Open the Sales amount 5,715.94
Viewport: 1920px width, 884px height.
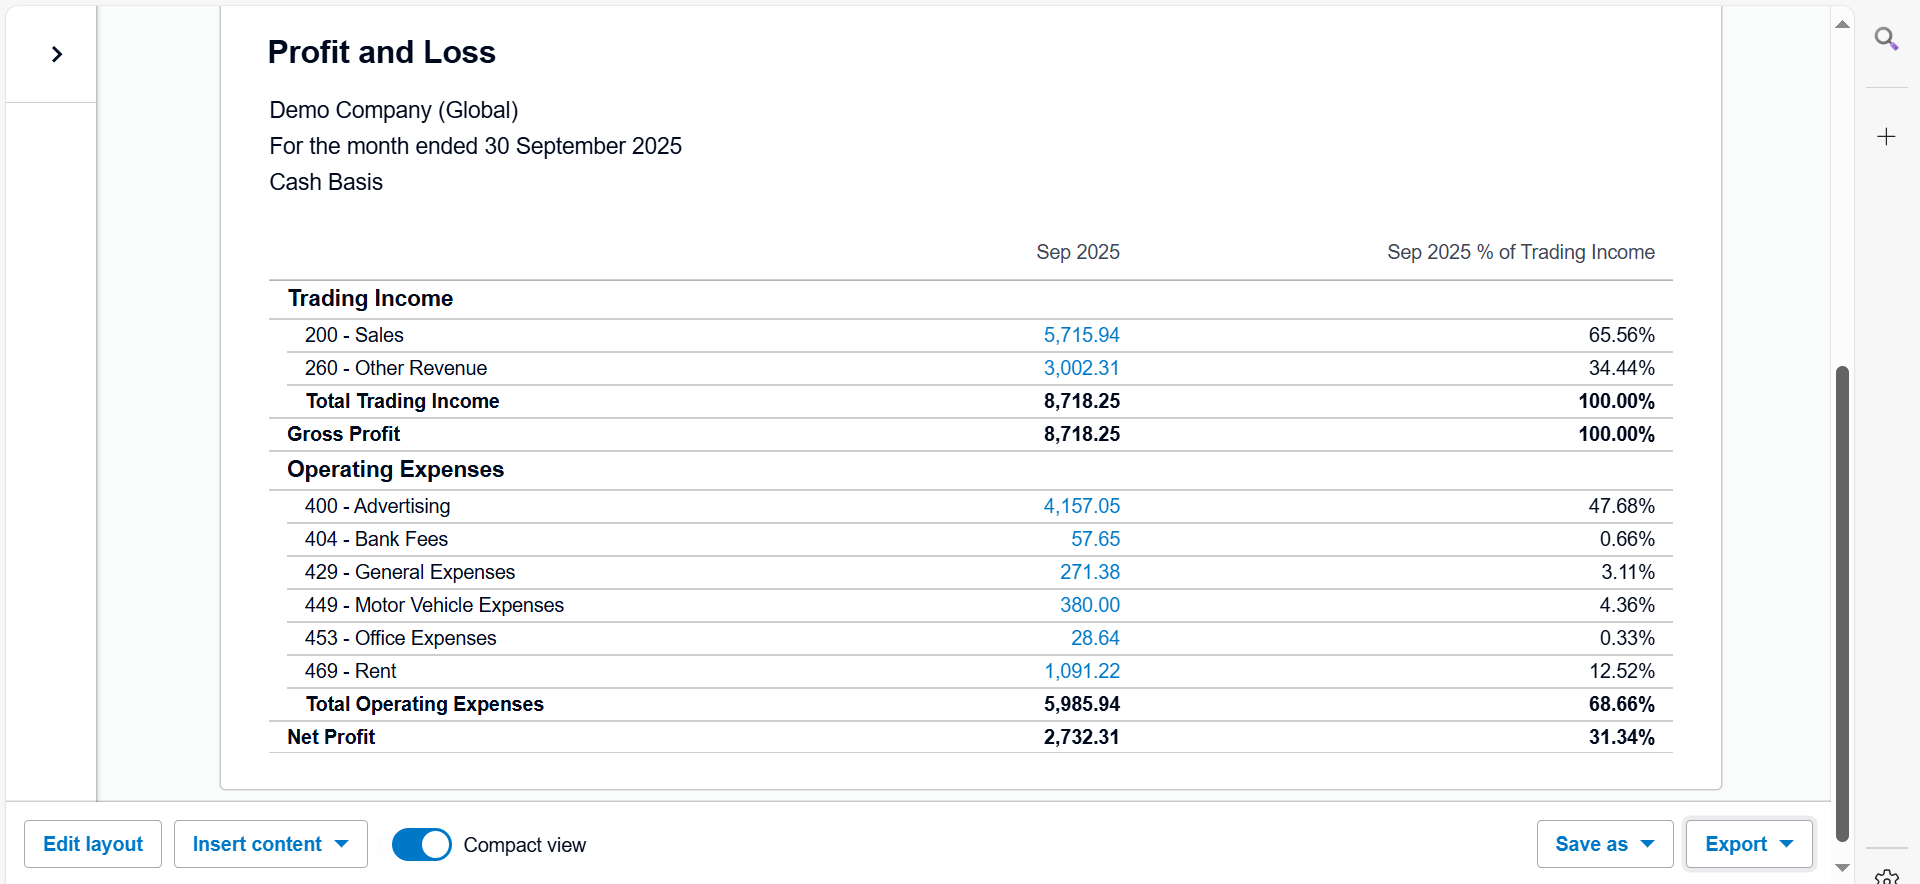coord(1081,335)
